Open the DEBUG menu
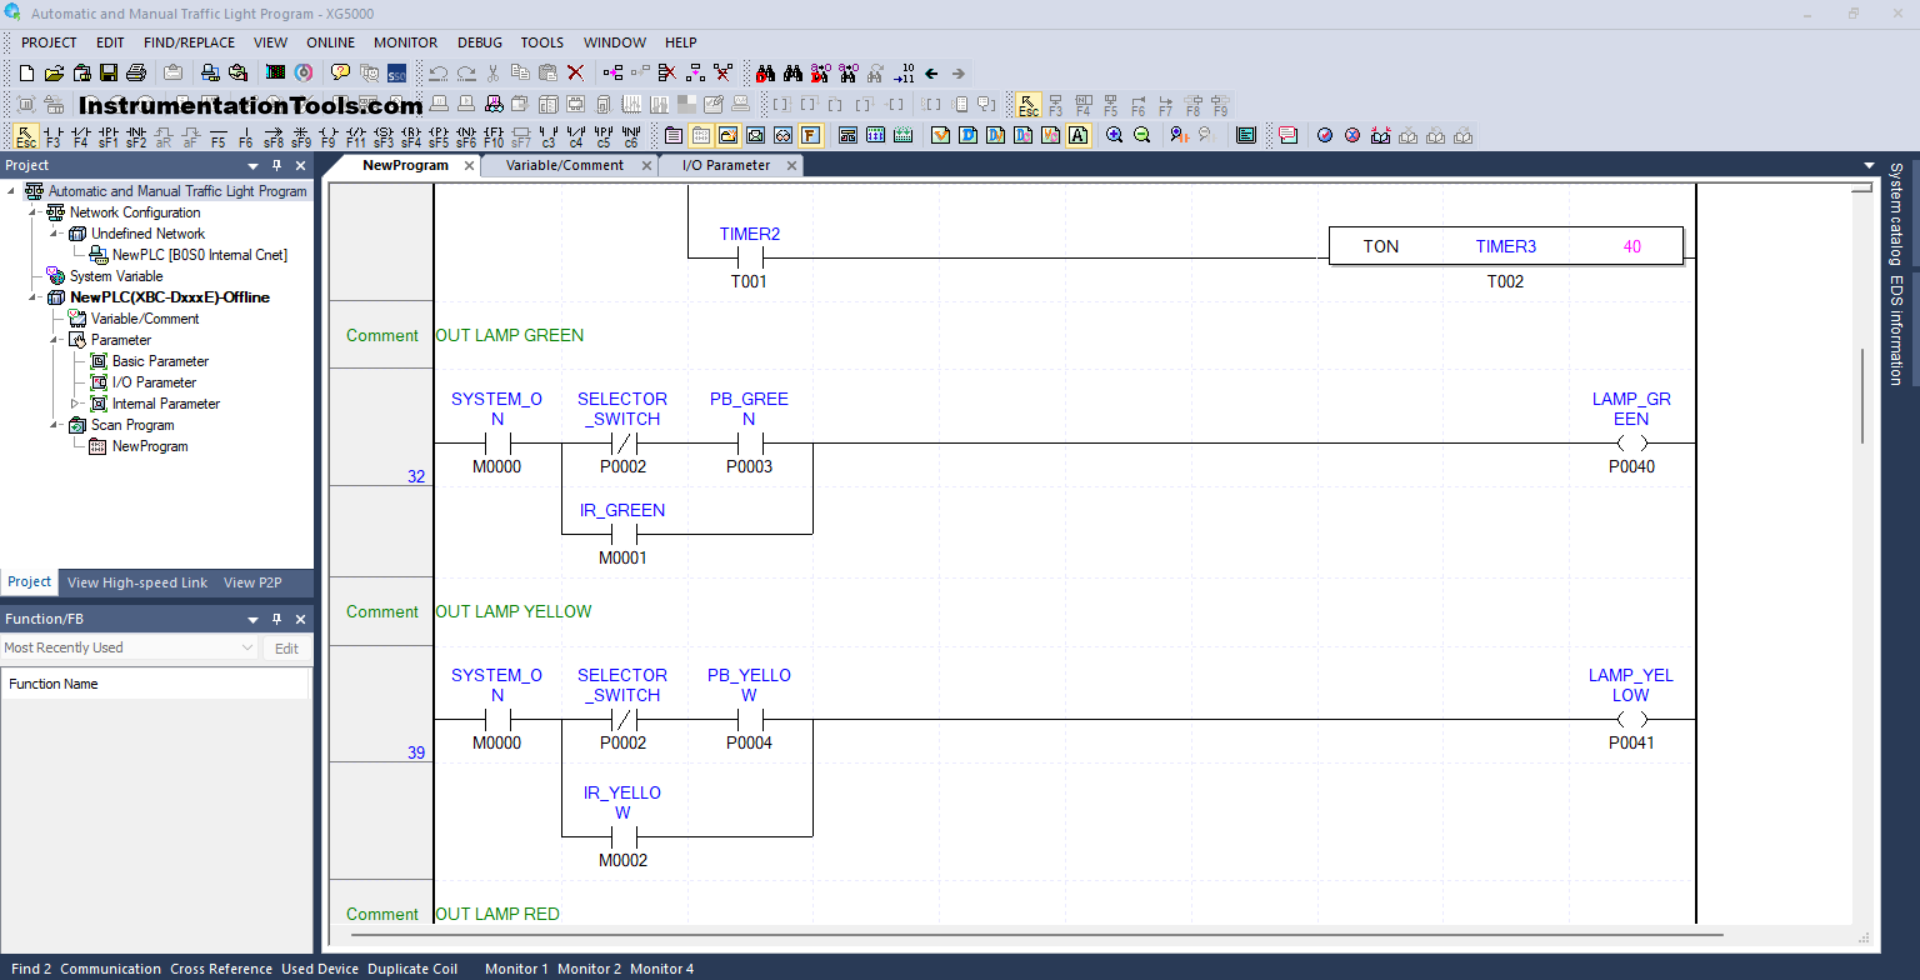Viewport: 1920px width, 980px height. [x=480, y=42]
